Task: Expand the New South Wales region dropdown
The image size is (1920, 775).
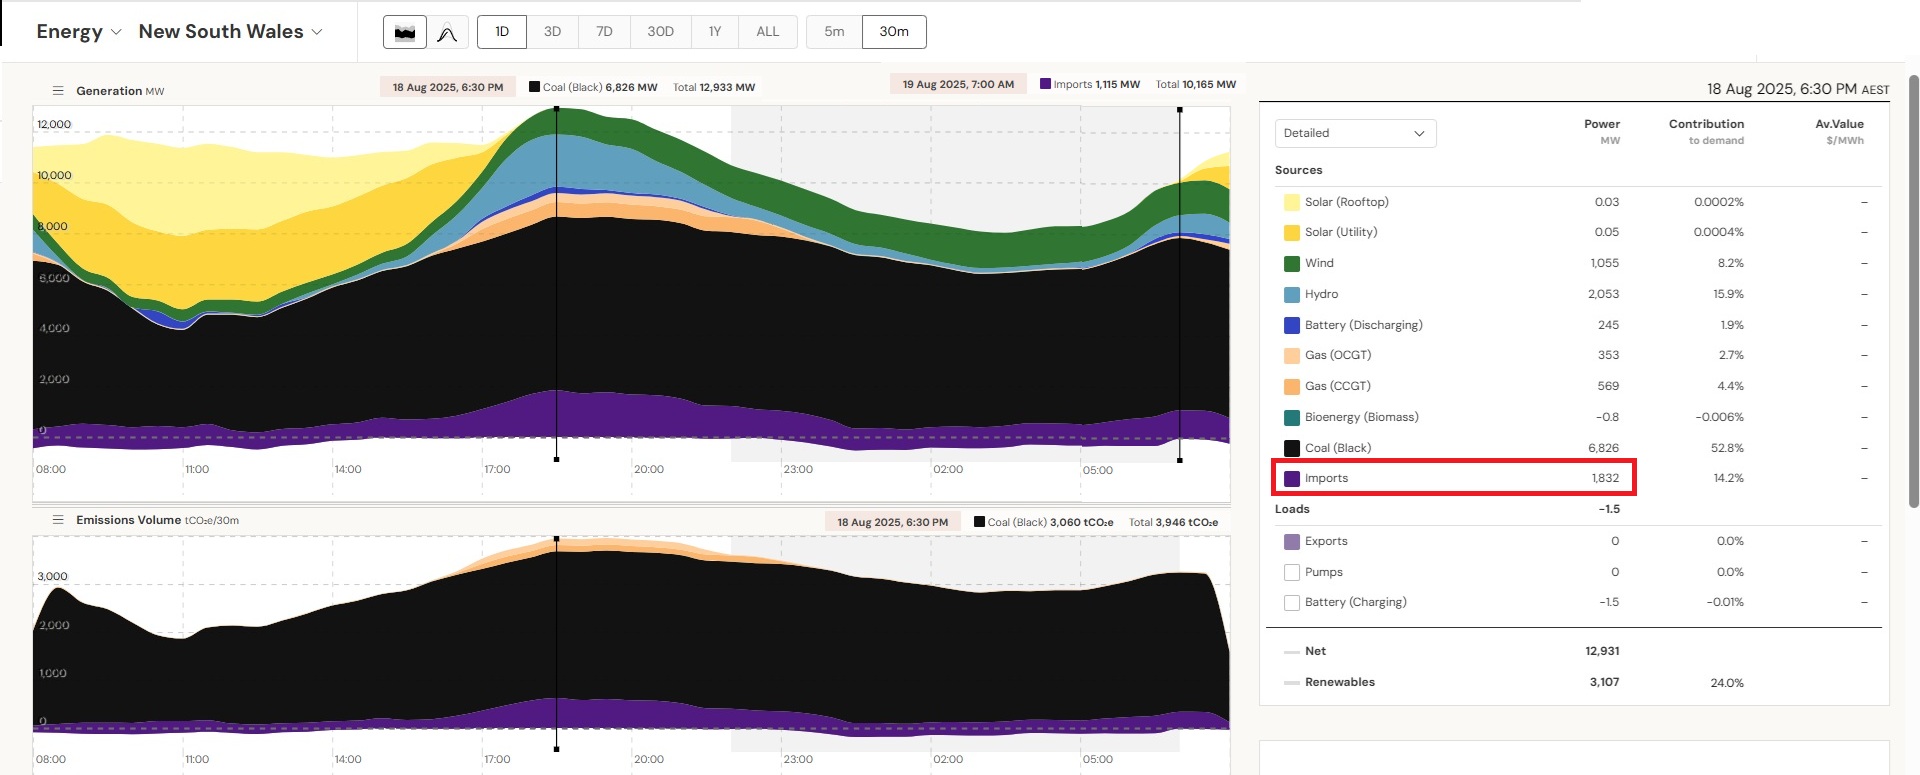Action: coord(230,32)
